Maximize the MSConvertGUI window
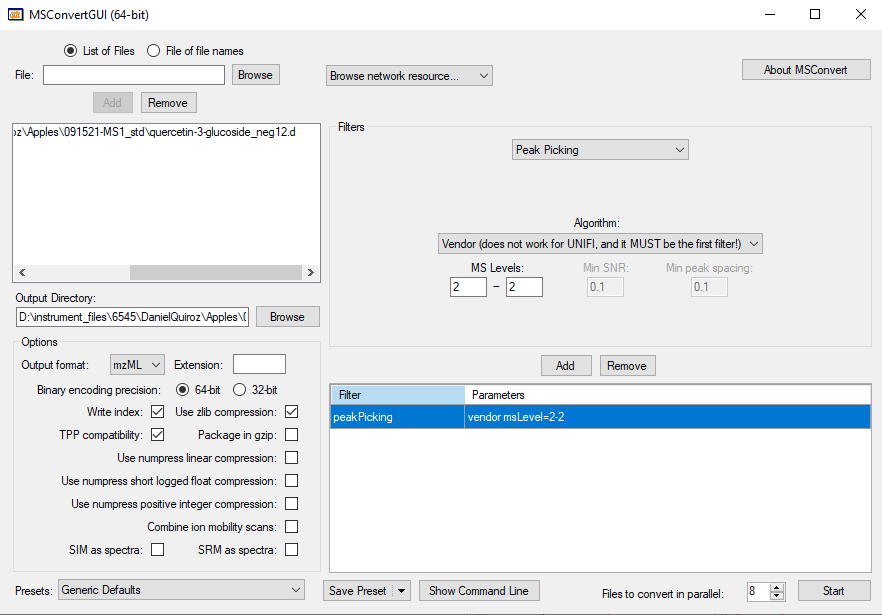 click(x=814, y=15)
